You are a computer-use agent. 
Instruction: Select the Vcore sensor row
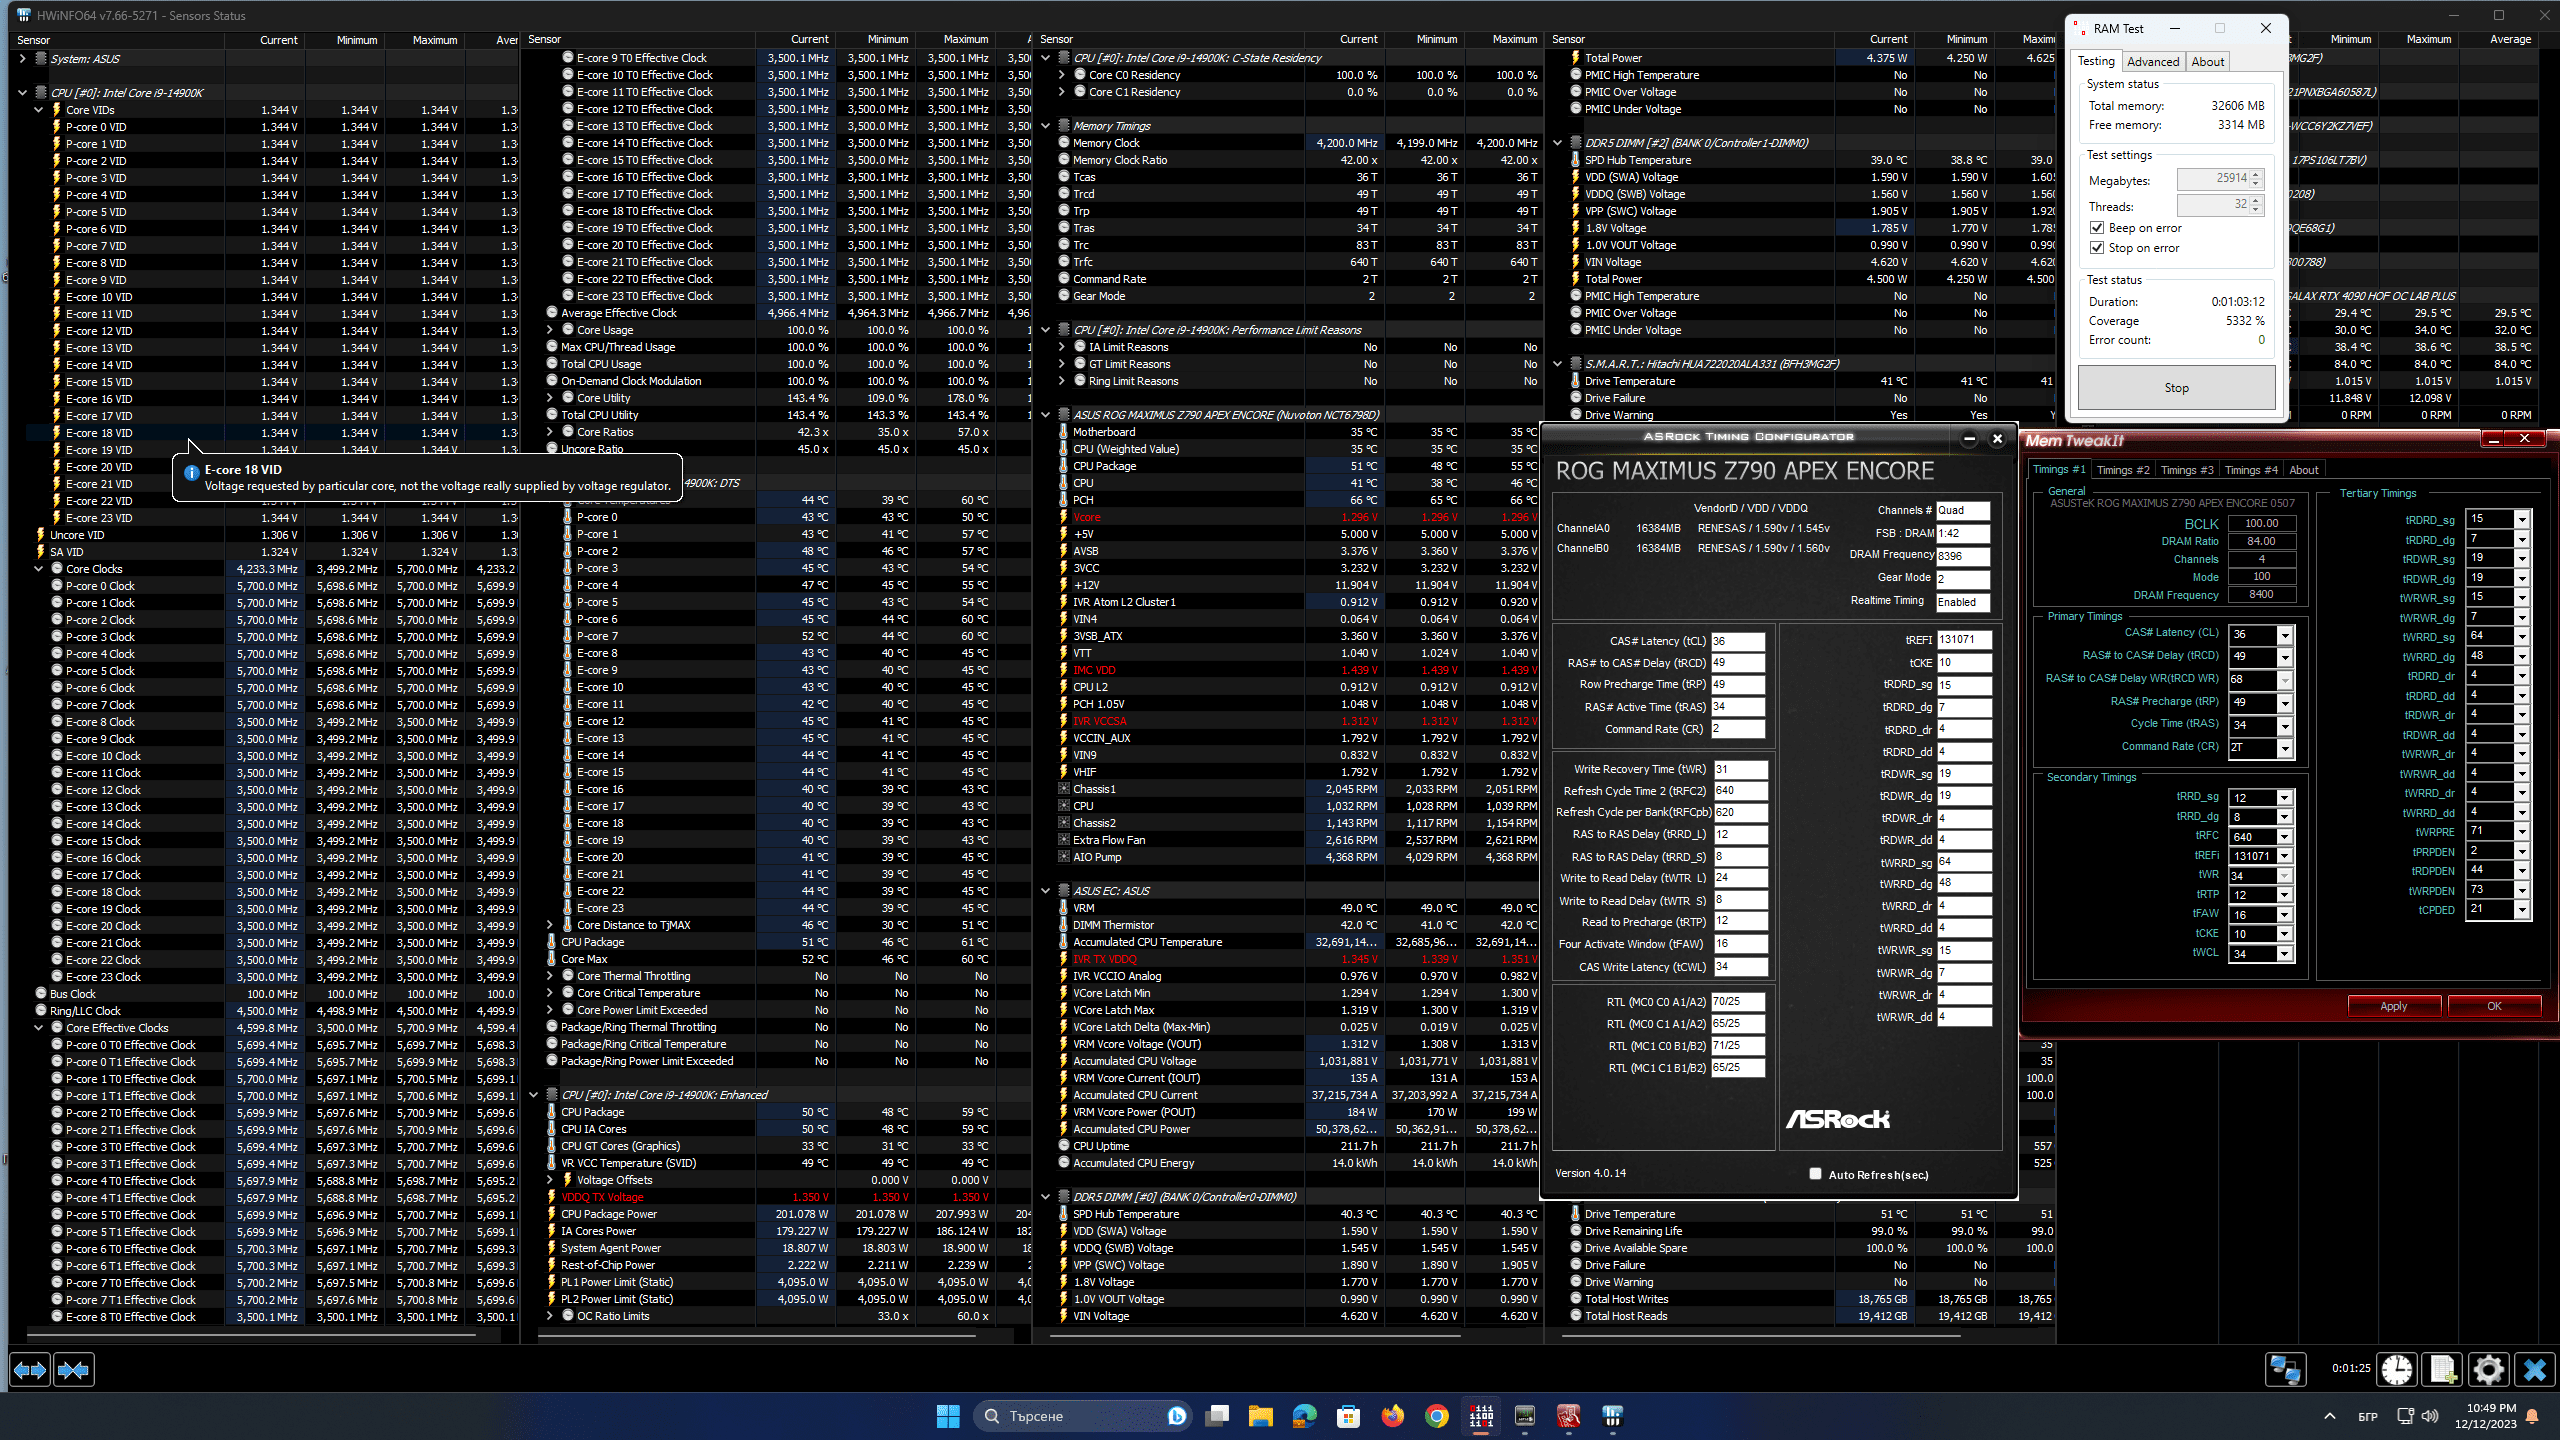[x=1290, y=517]
